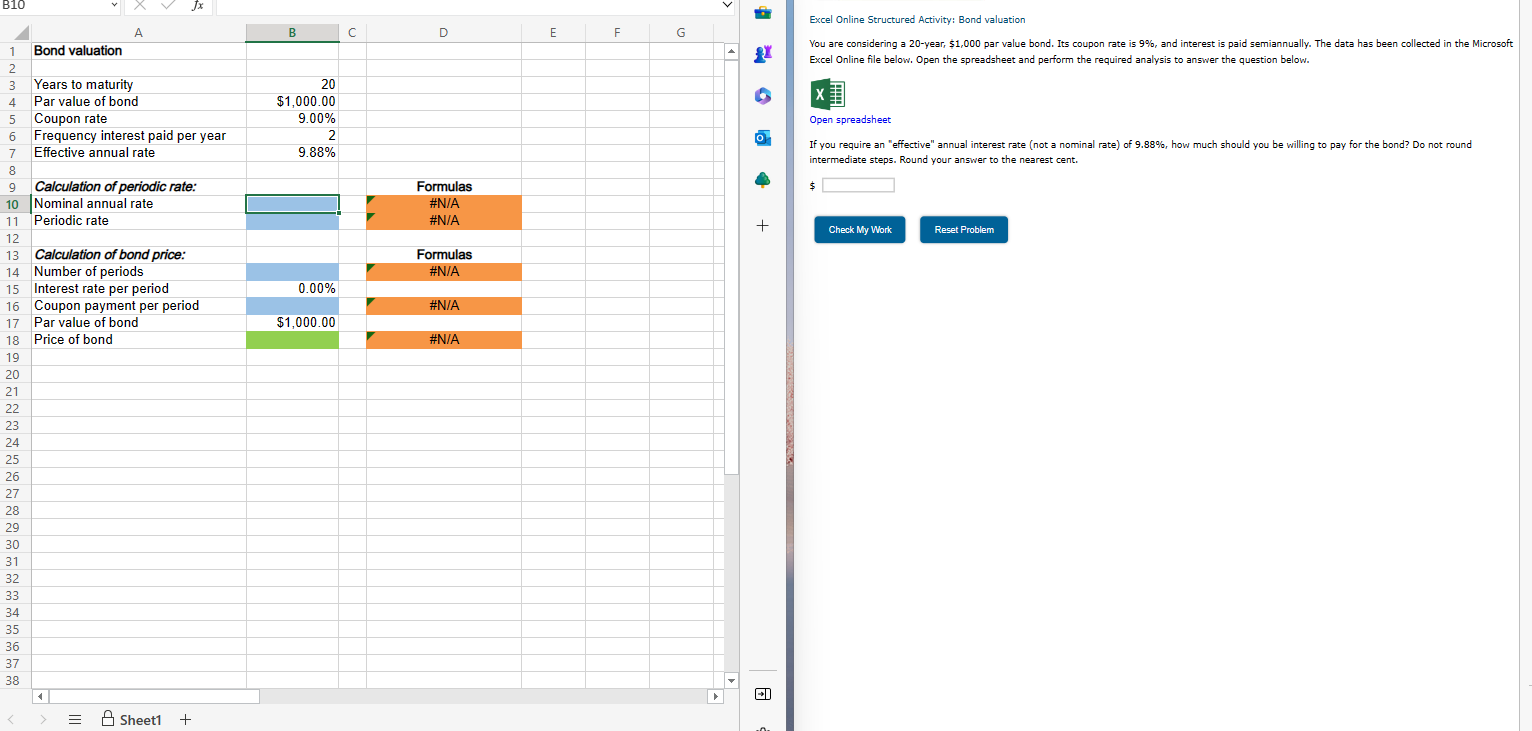Click the green Excel file icon

point(830,95)
